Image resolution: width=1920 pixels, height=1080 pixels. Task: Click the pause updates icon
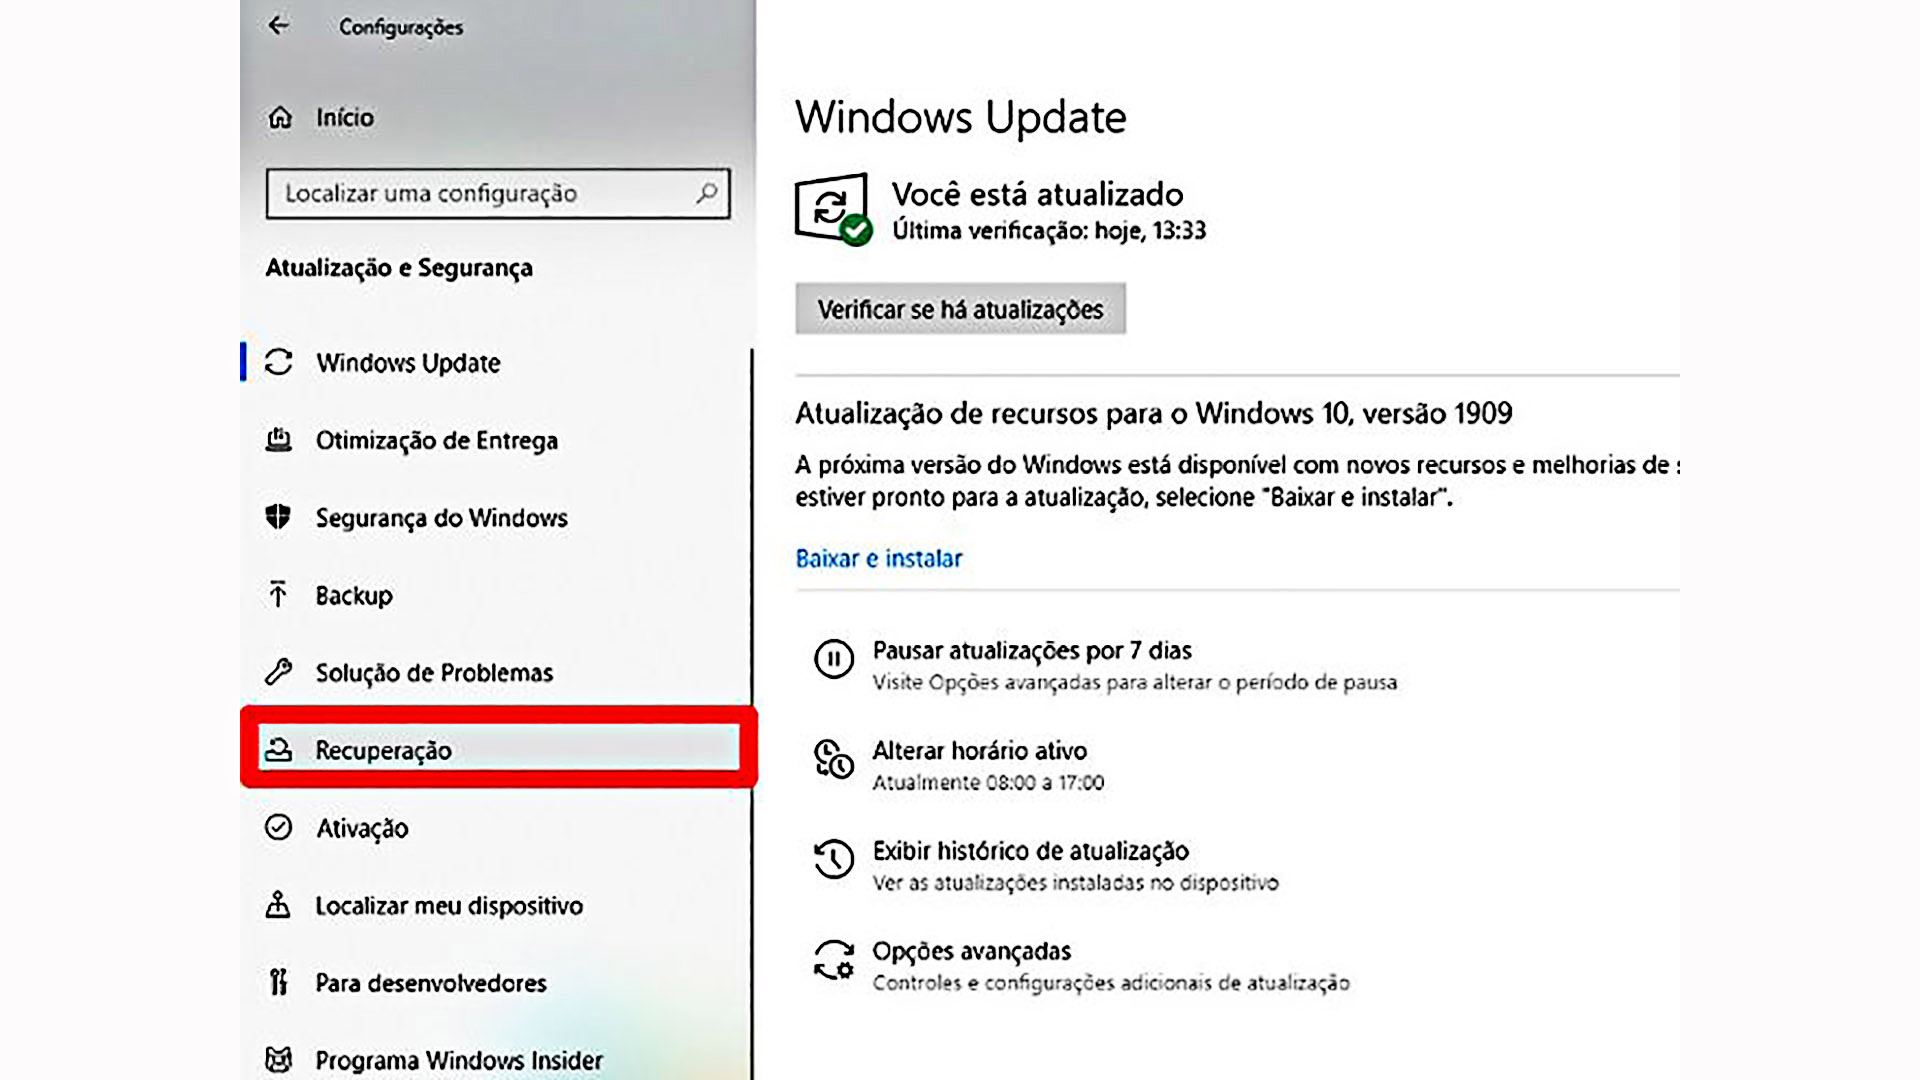(833, 659)
